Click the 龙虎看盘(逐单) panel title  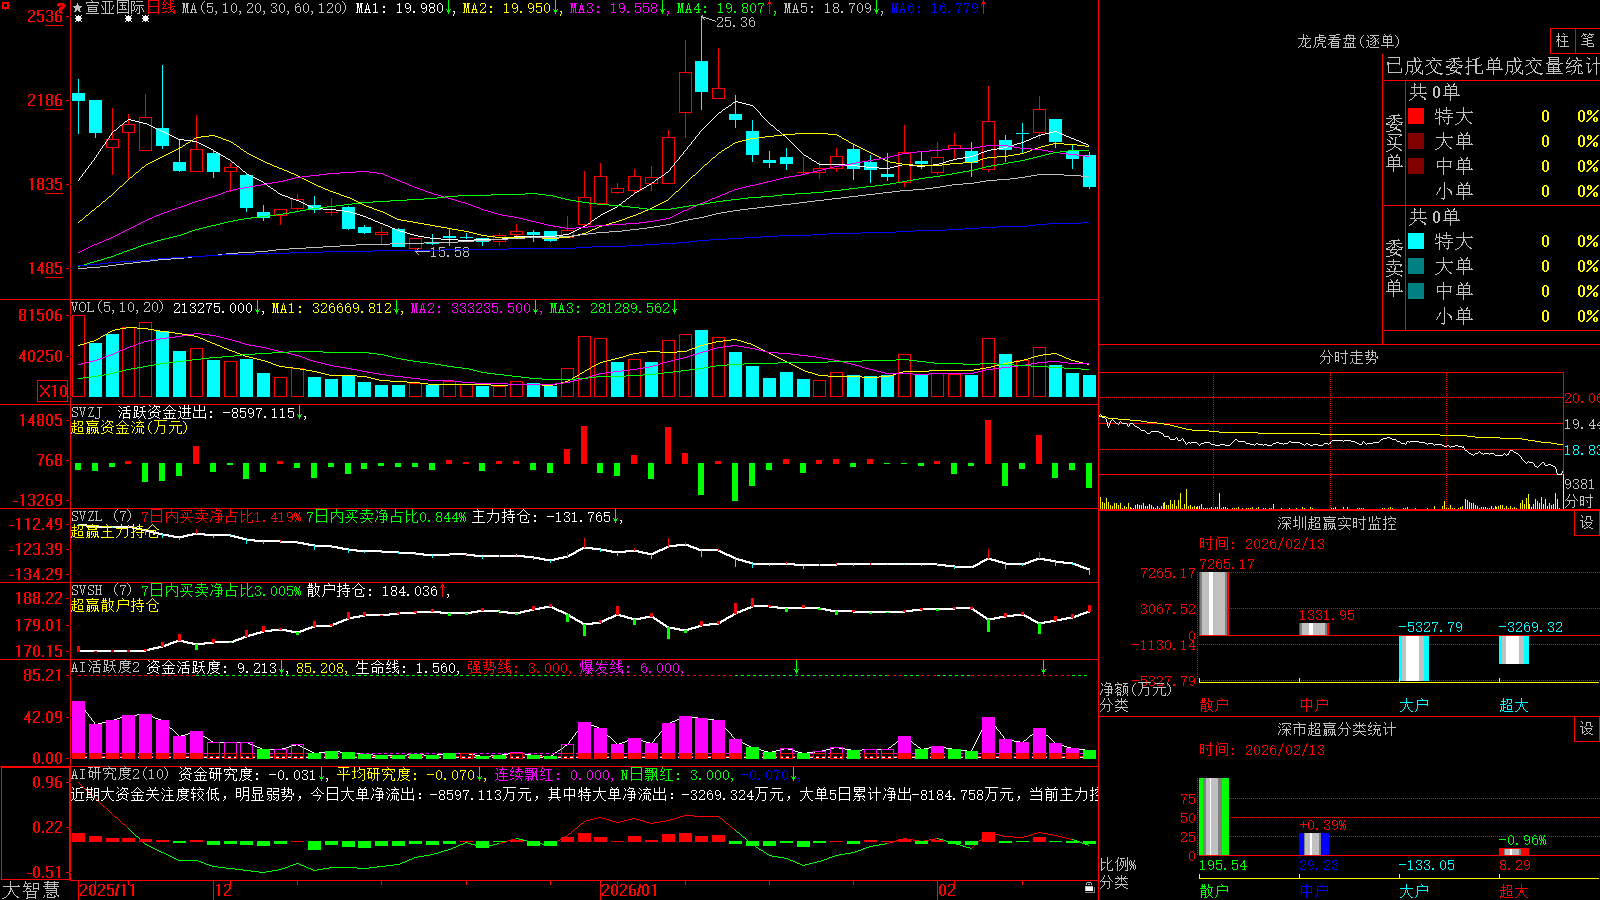(1348, 41)
